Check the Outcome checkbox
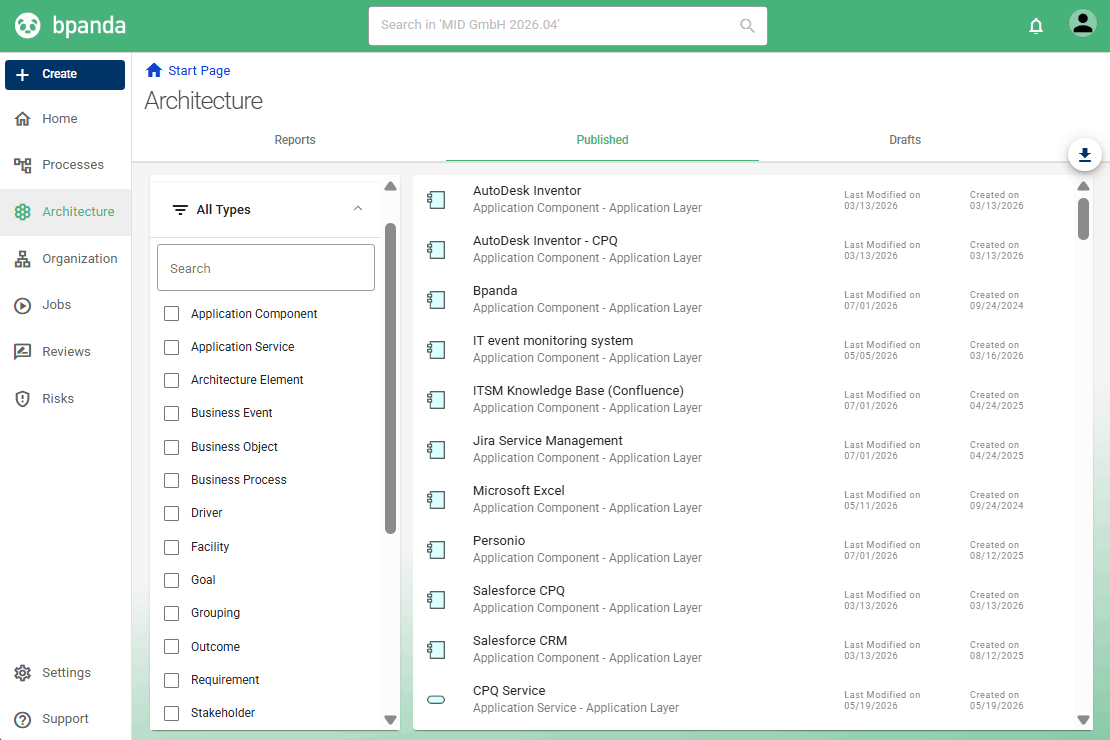 pyautogui.click(x=171, y=647)
